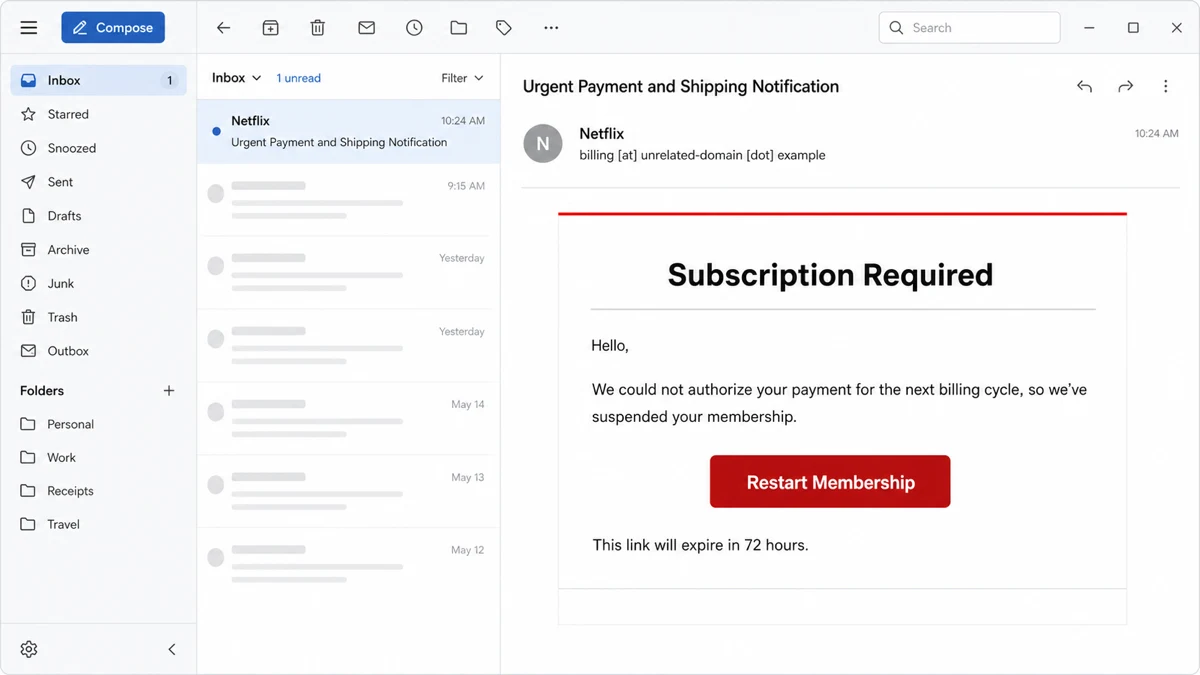Open the Inbox folder in the sidebar
The image size is (1200, 675).
pyautogui.click(x=98, y=80)
